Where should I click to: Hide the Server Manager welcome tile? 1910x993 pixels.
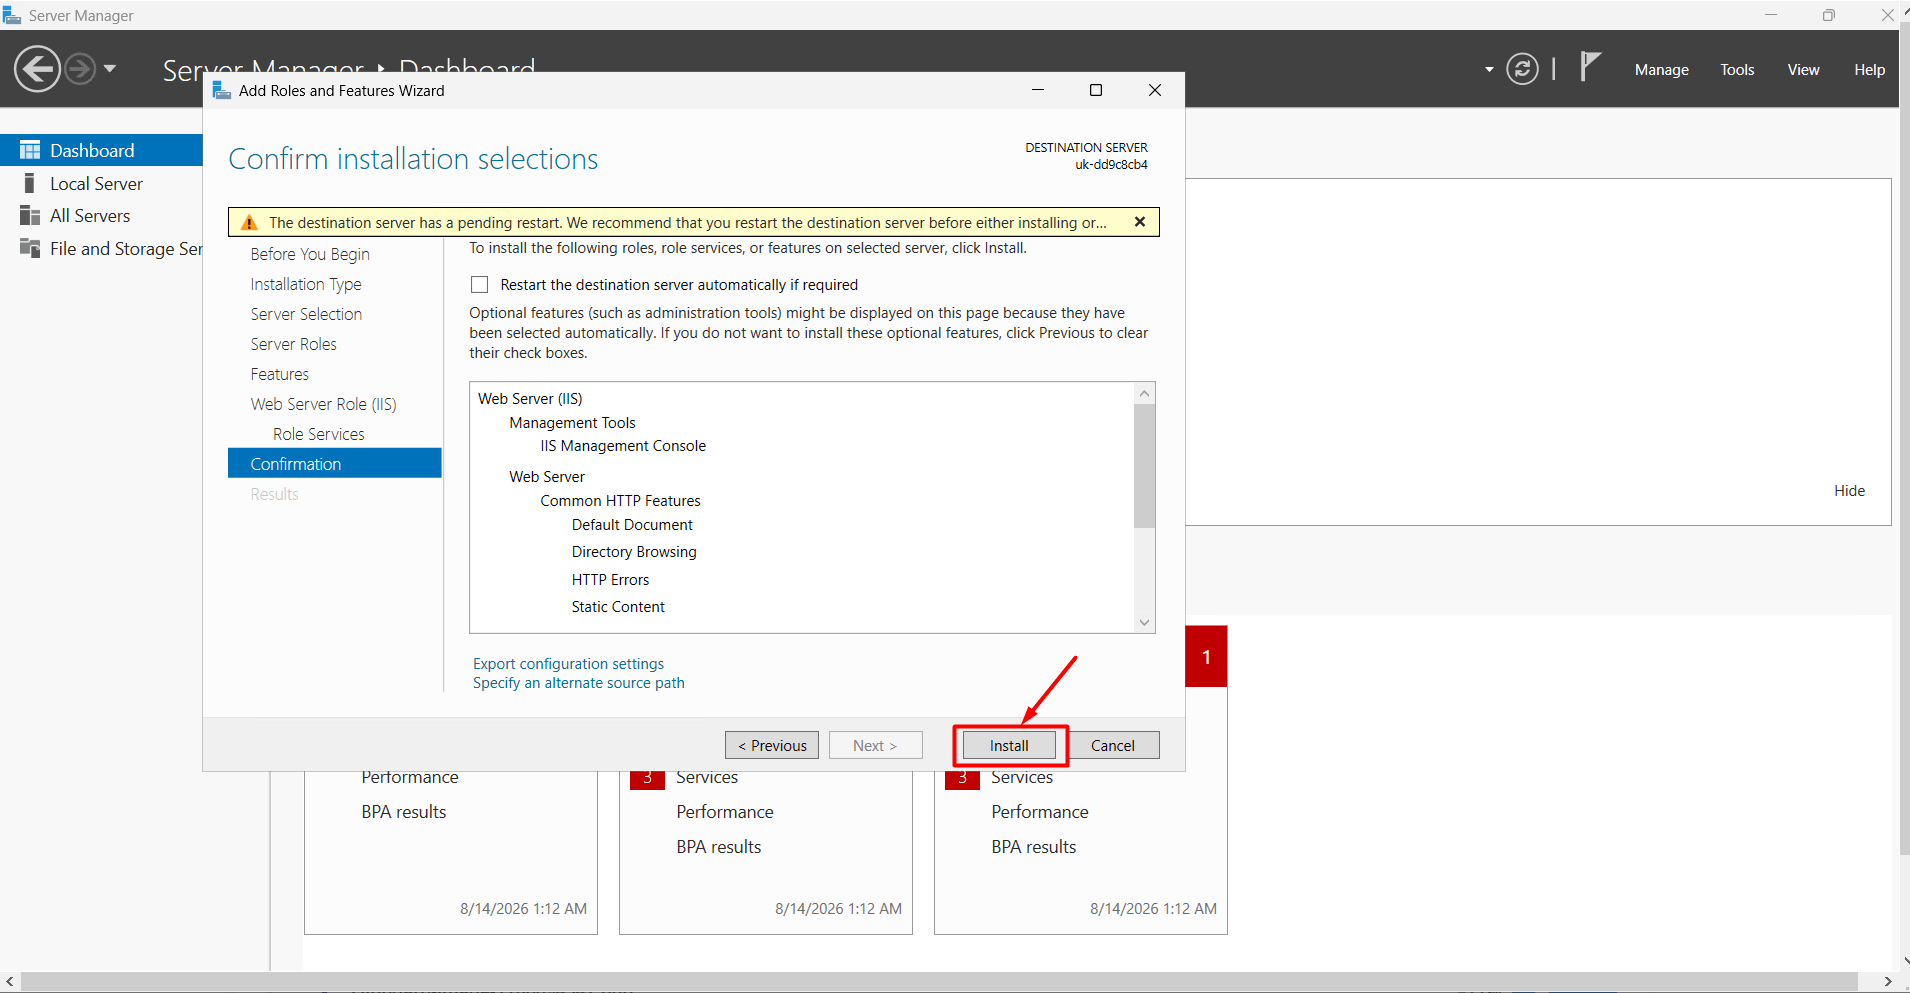click(x=1849, y=491)
